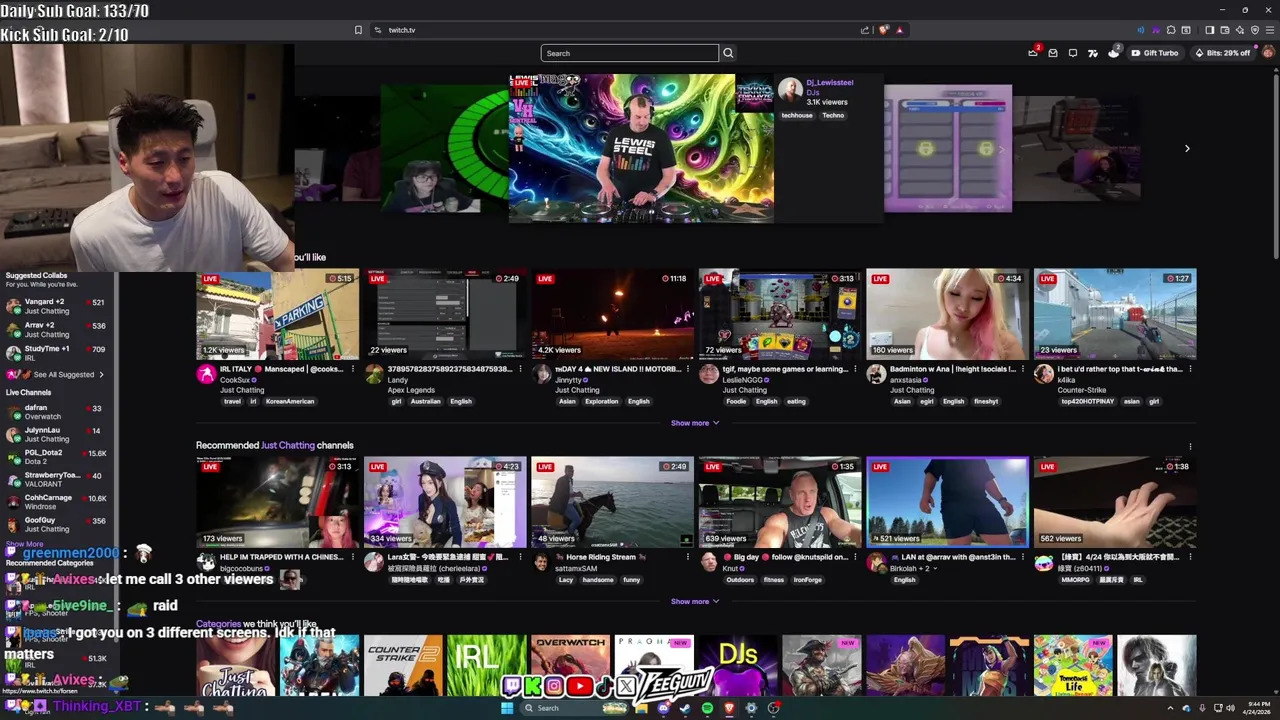This screenshot has width=1280, height=720.
Task: Open the featured DJ stream preview
Action: [641, 148]
